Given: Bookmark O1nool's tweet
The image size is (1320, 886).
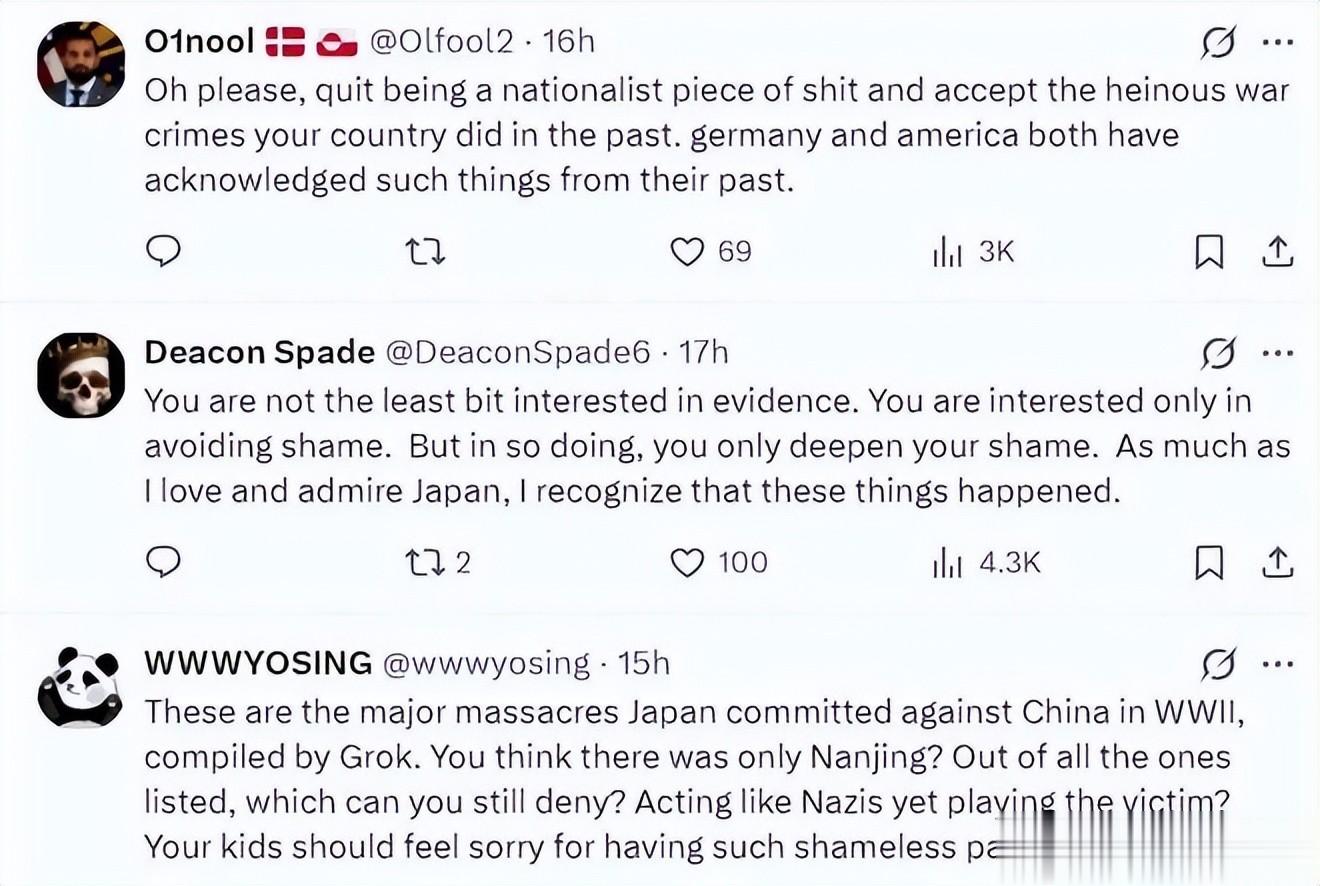Looking at the screenshot, I should point(1209,251).
